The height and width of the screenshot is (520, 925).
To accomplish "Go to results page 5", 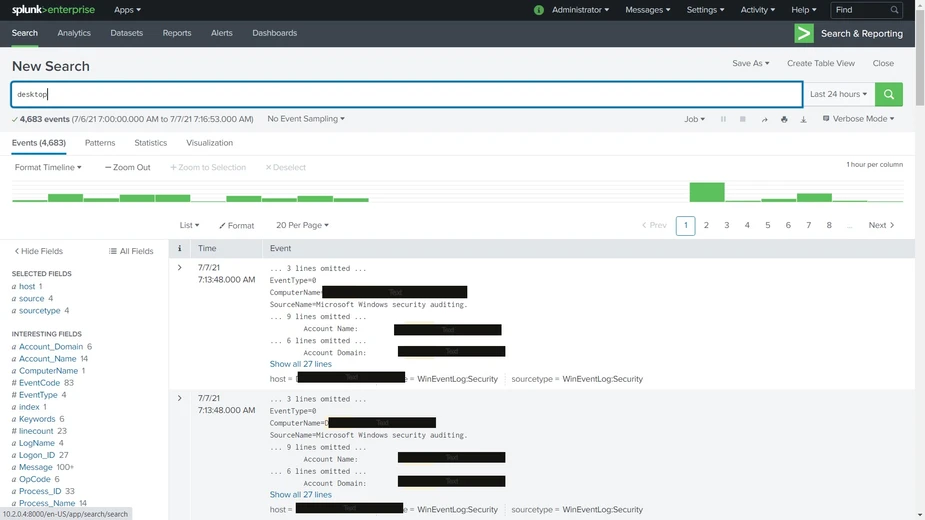I will [767, 225].
